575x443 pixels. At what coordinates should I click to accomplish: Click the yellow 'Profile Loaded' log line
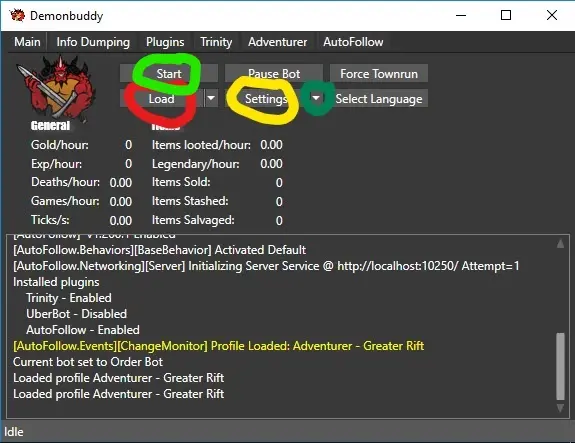coord(219,346)
